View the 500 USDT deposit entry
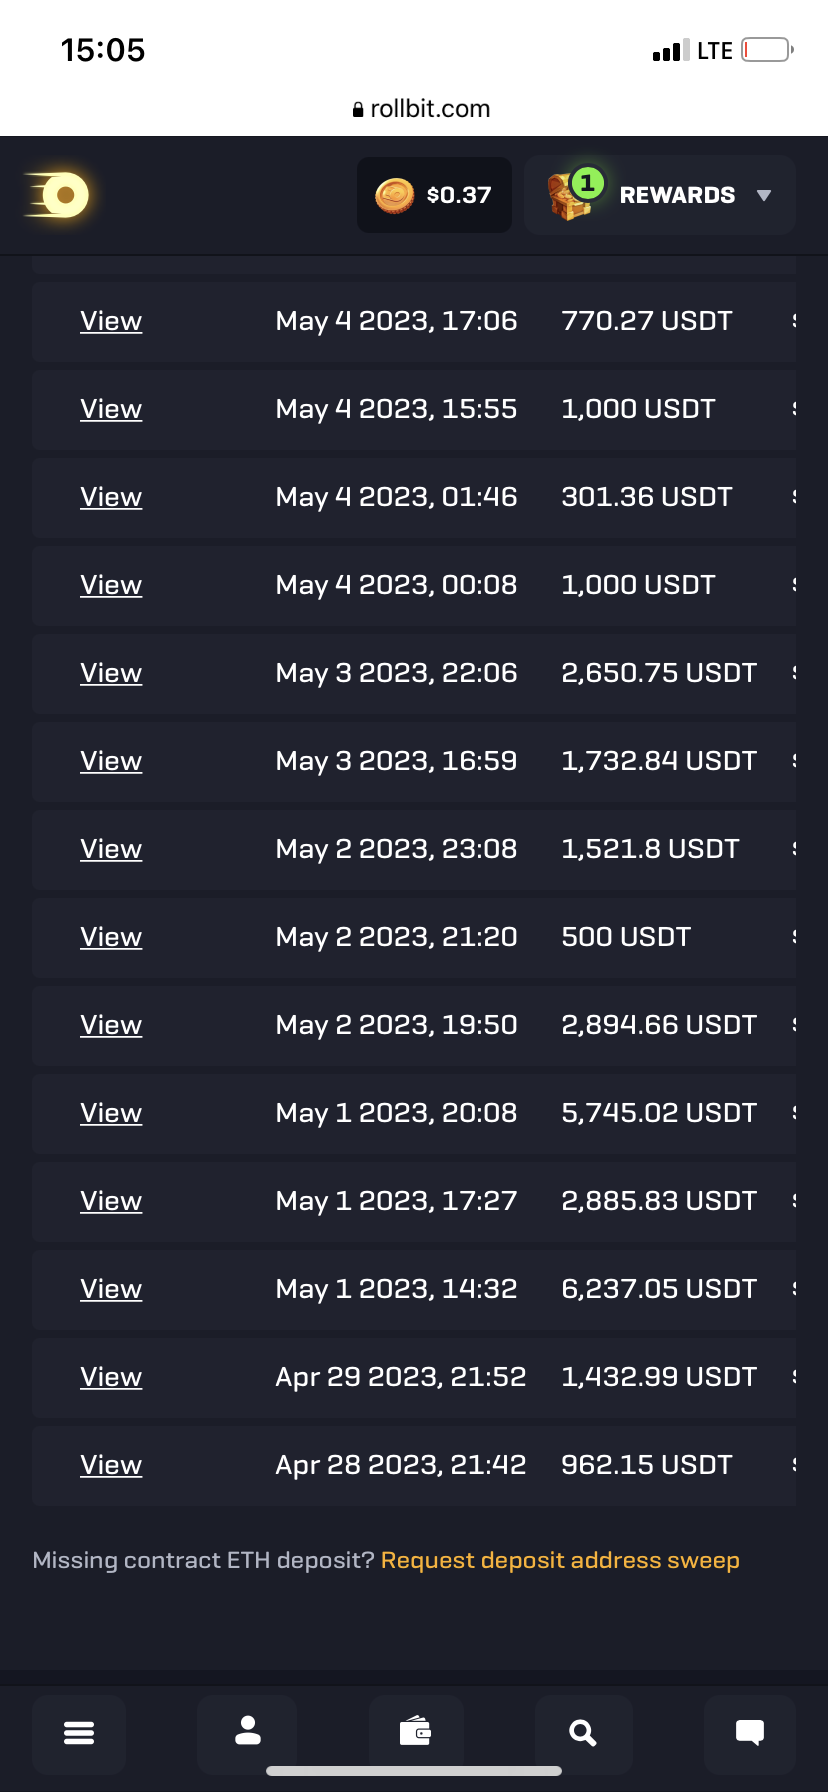Screen dimensions: 828x1792 point(111,937)
